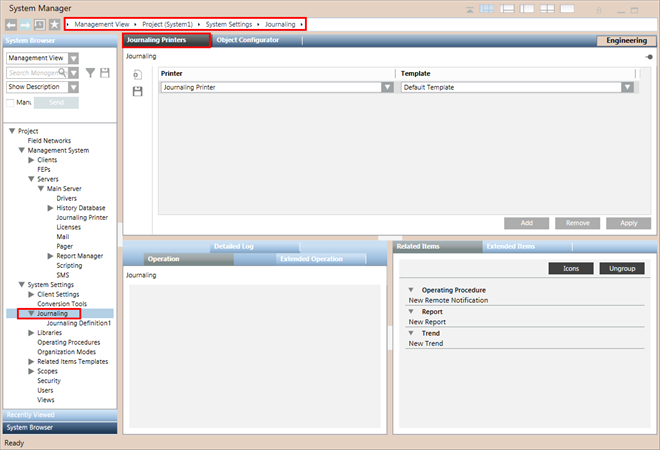The width and height of the screenshot is (660, 450).
Task: Open the Journaling Printer dropdown
Action: (x=387, y=88)
